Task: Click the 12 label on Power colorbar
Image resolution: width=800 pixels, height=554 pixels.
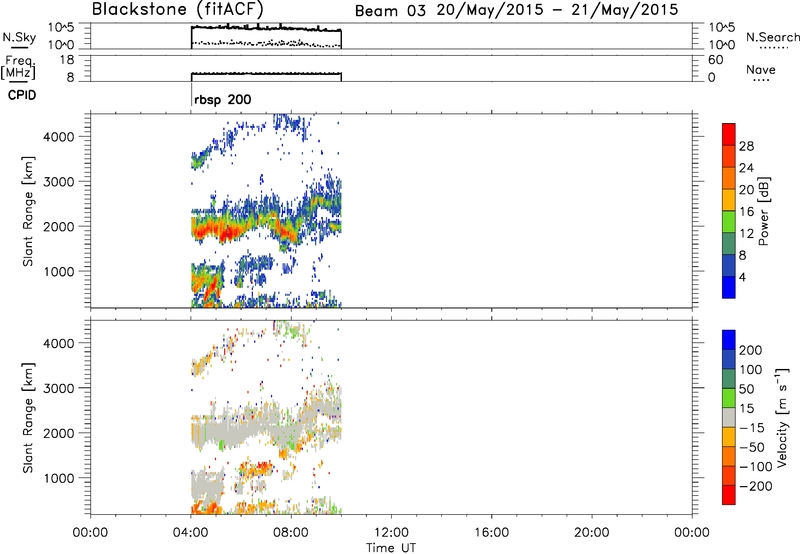Action: (746, 234)
